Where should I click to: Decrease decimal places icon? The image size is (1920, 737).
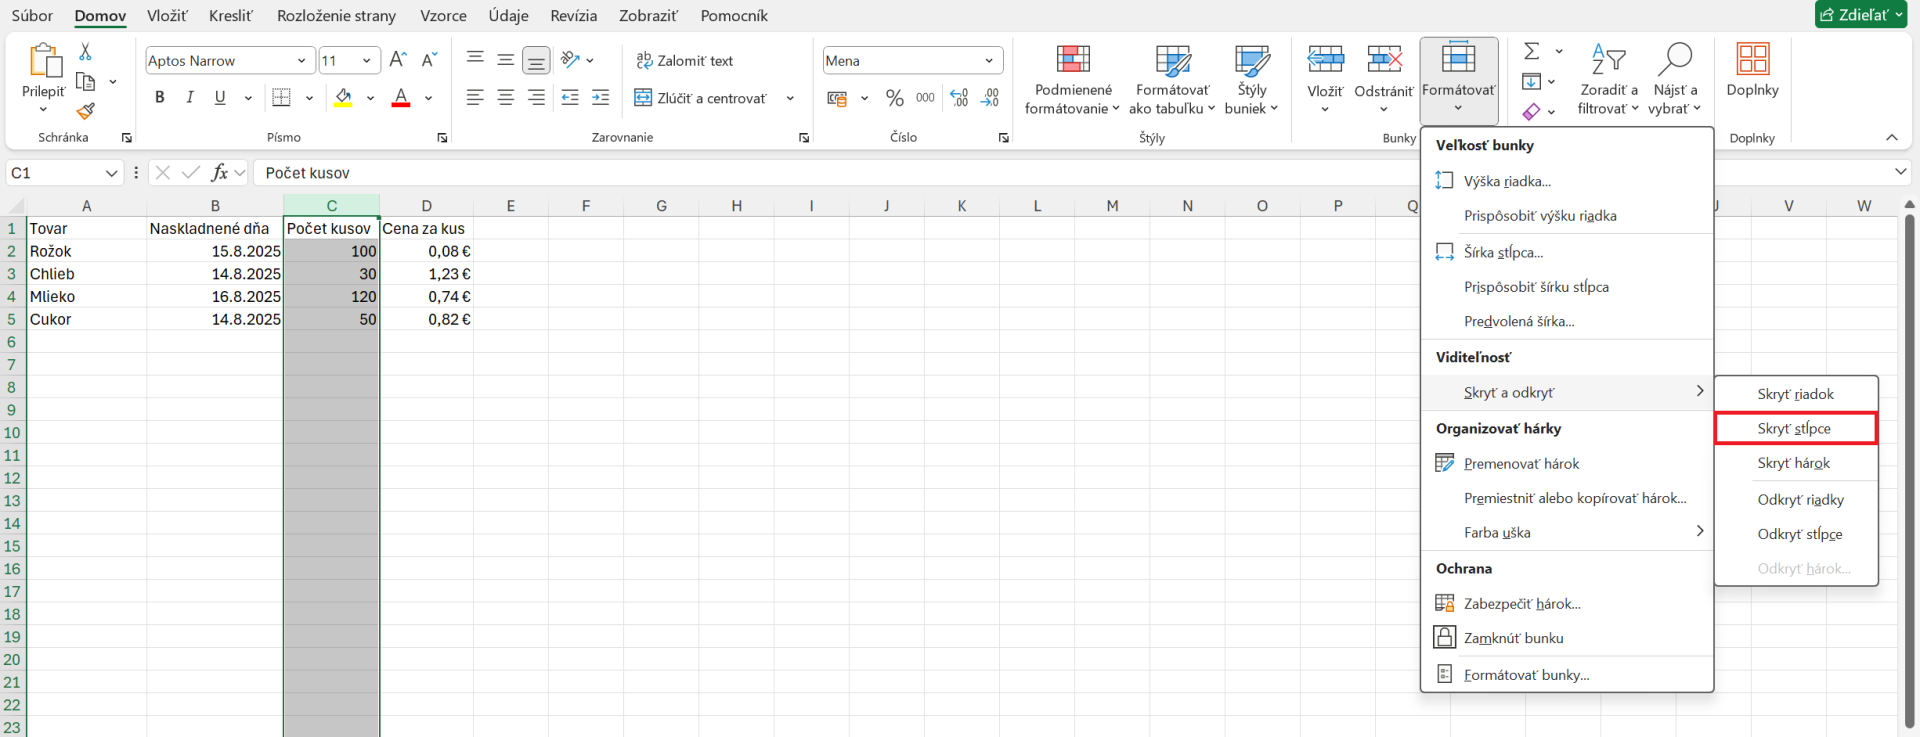[x=990, y=98]
